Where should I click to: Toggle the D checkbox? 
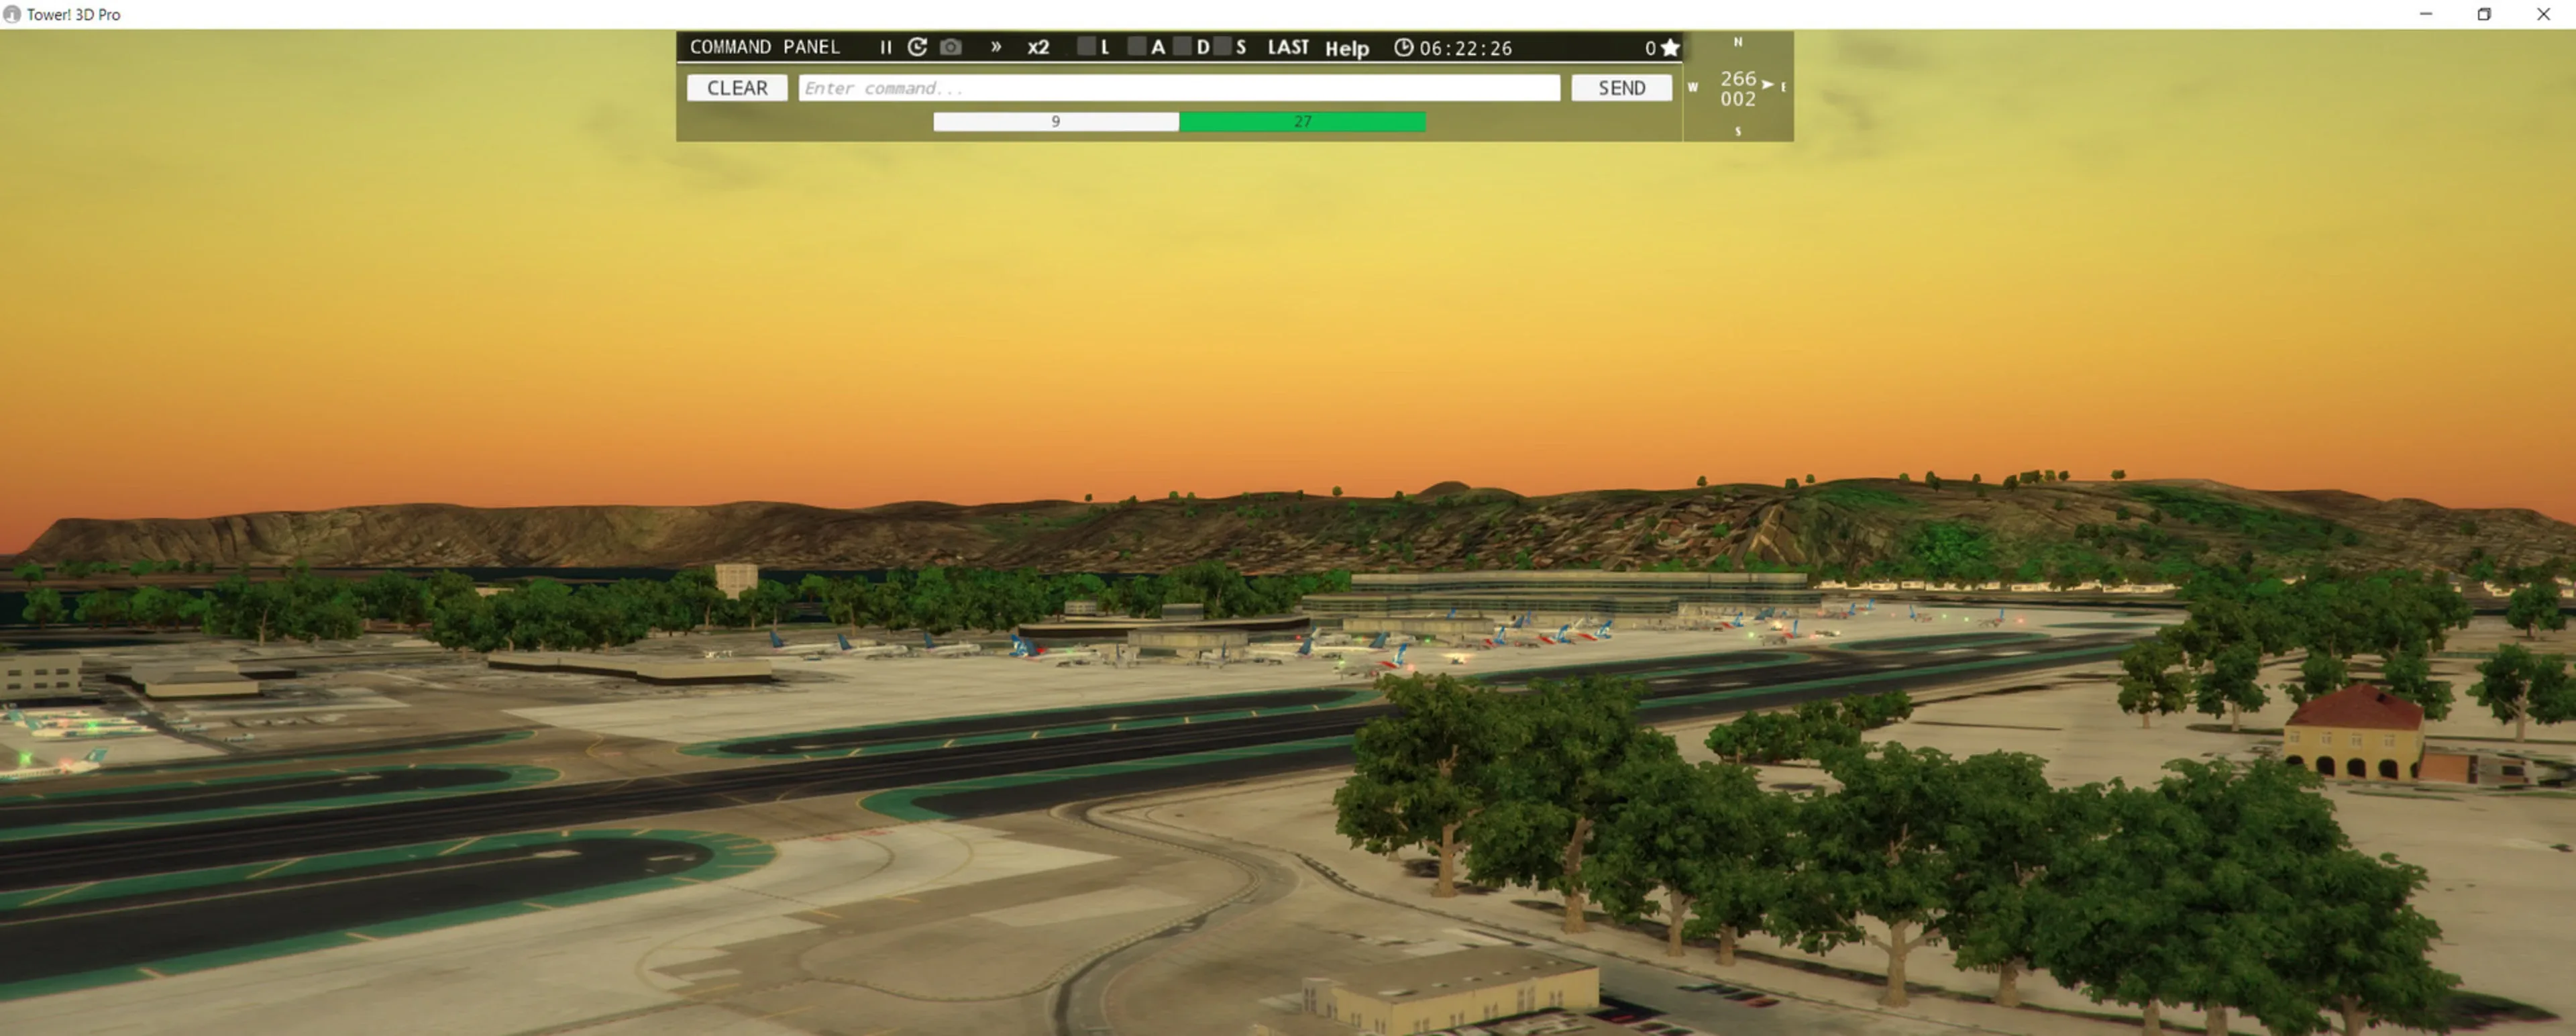point(1182,46)
